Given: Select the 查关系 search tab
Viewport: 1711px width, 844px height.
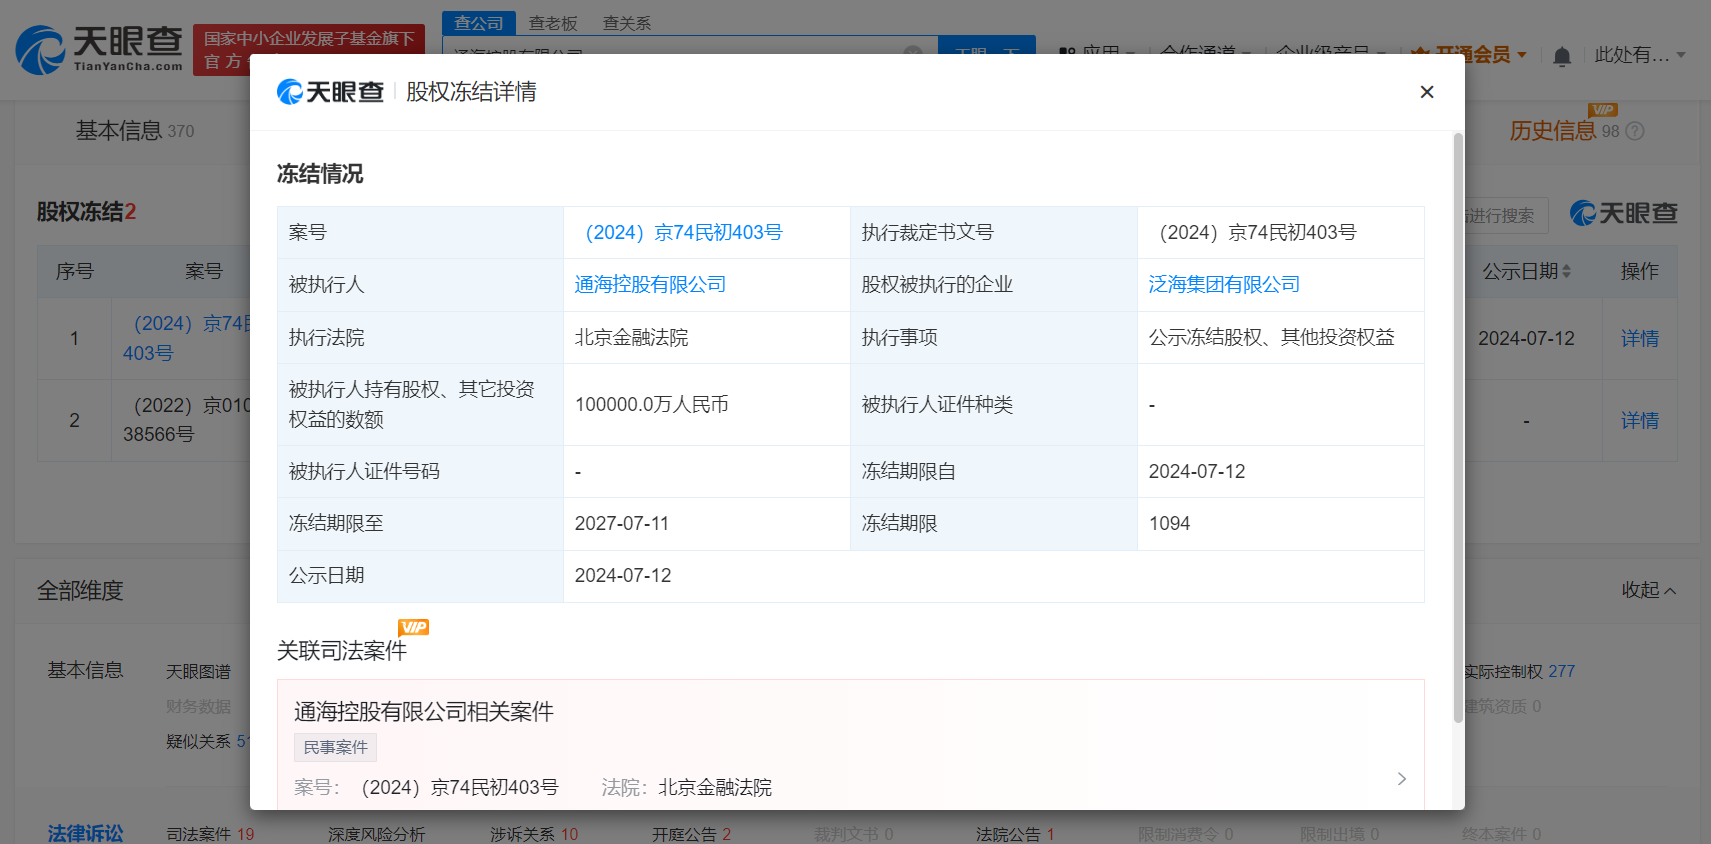Looking at the screenshot, I should tap(627, 22).
